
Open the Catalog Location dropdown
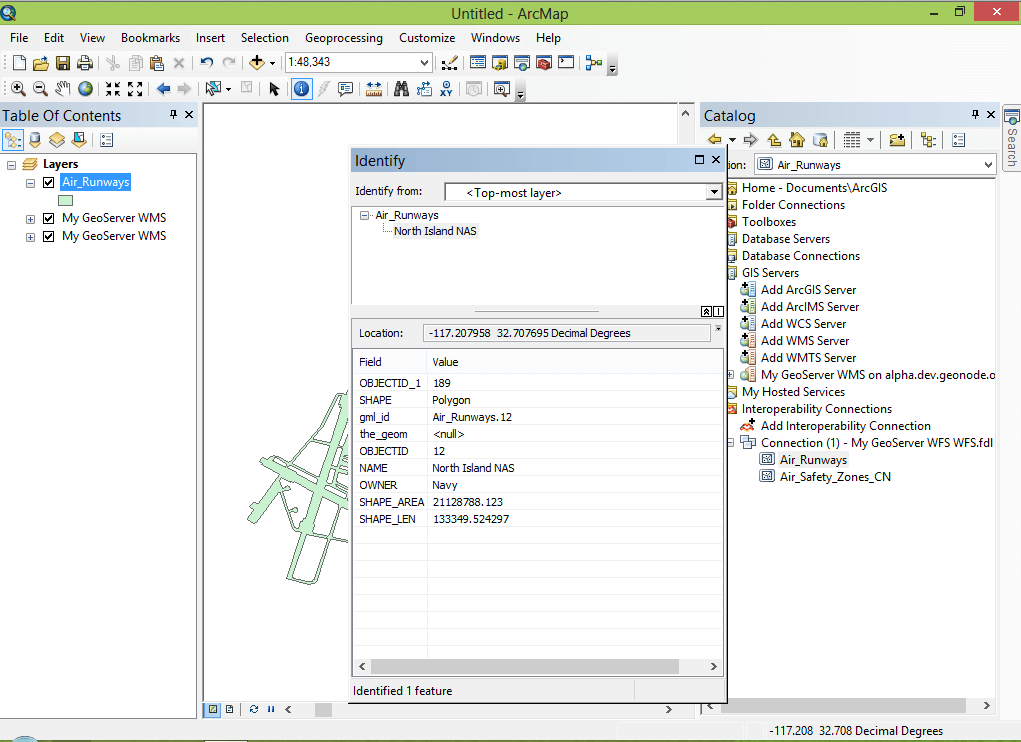(x=988, y=165)
